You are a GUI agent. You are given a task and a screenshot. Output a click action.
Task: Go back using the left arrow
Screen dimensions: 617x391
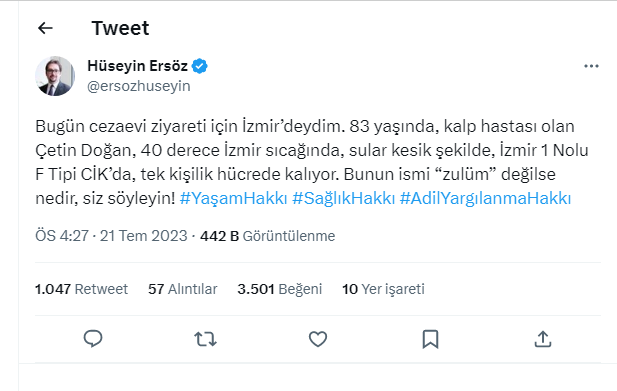45,28
